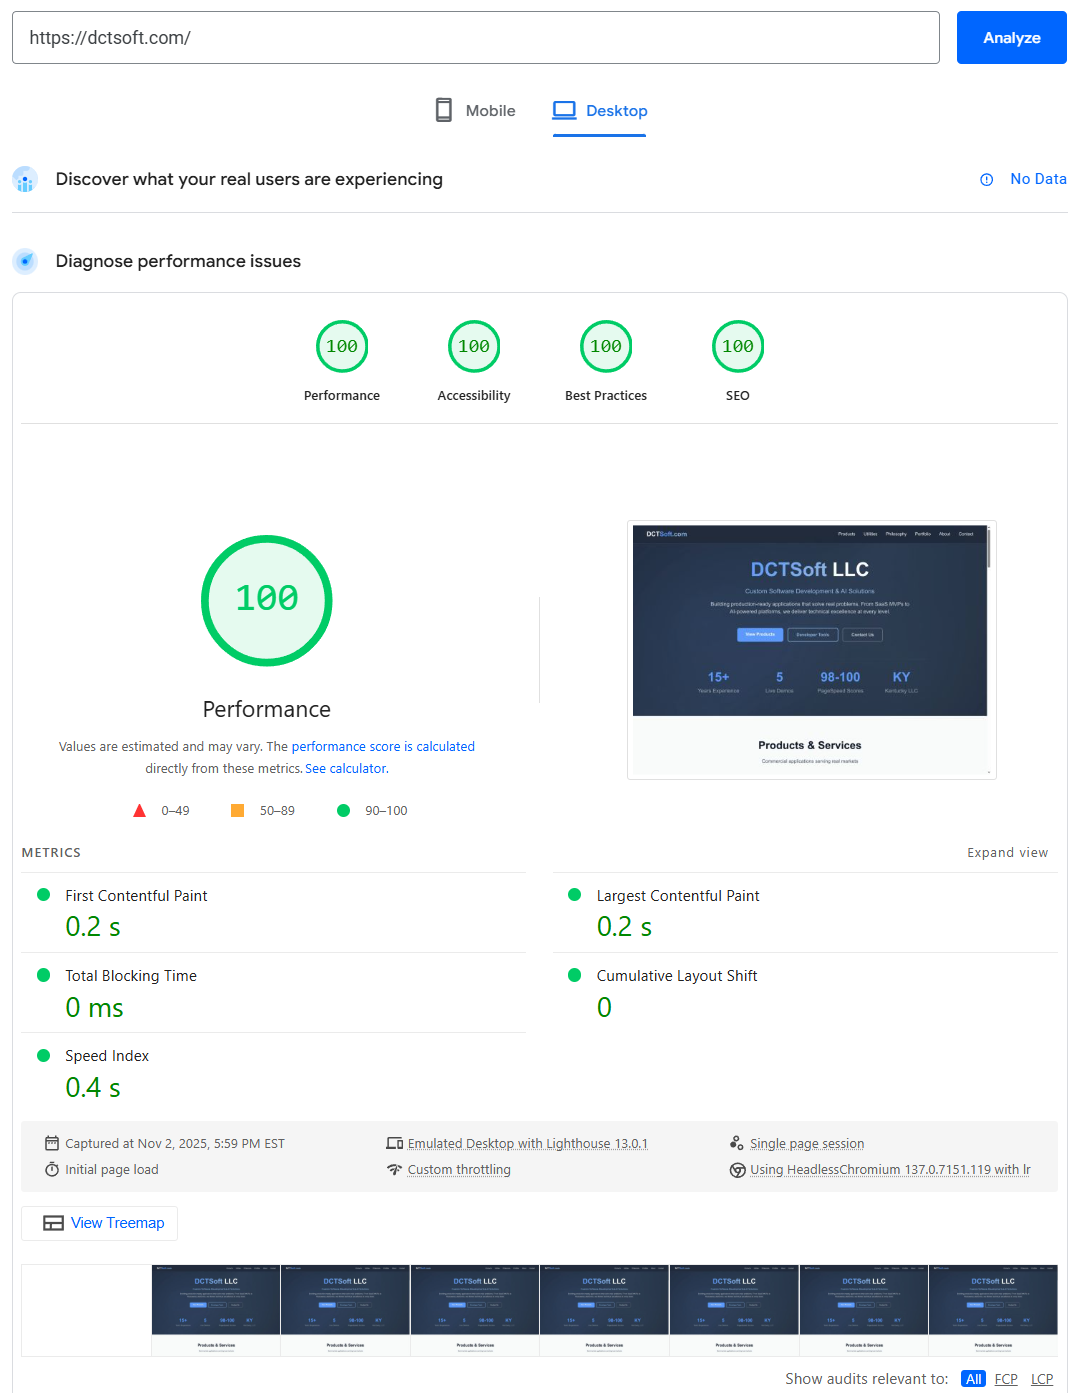Image resolution: width=1081 pixels, height=1393 pixels.
Task: Click the Analyze button
Action: (x=1011, y=37)
